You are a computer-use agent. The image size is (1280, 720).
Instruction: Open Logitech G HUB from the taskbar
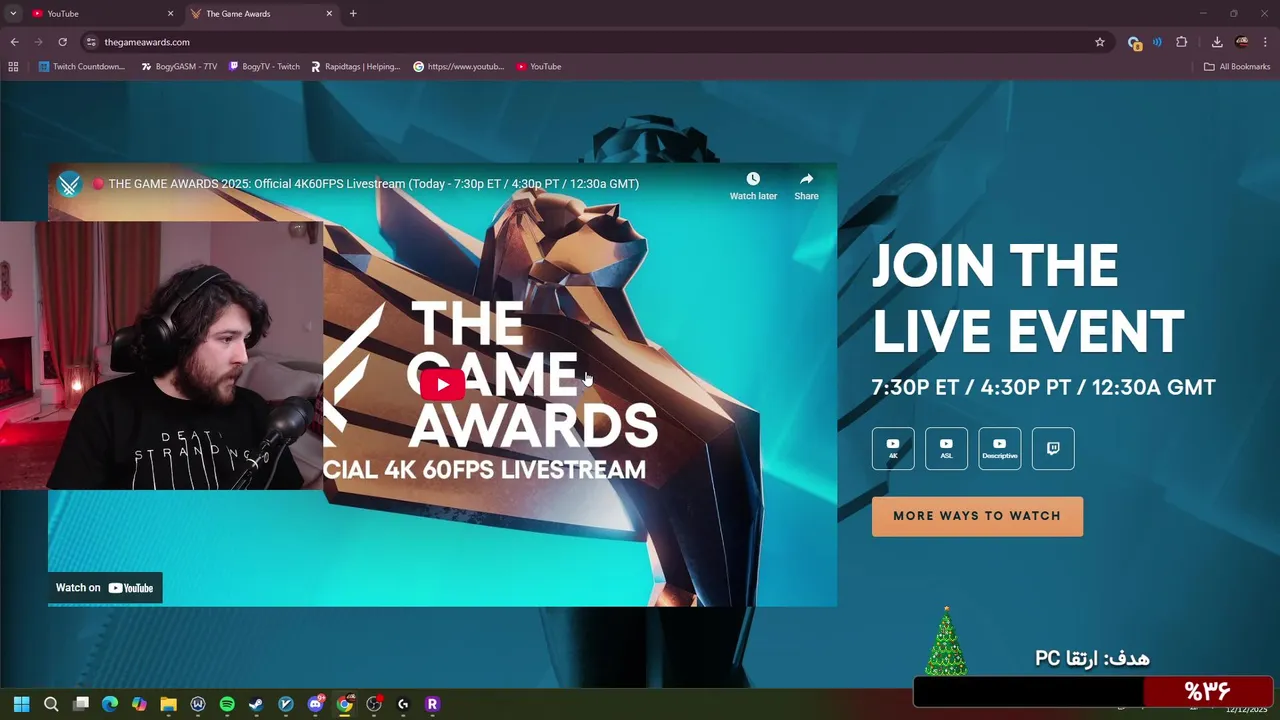pyautogui.click(x=403, y=704)
